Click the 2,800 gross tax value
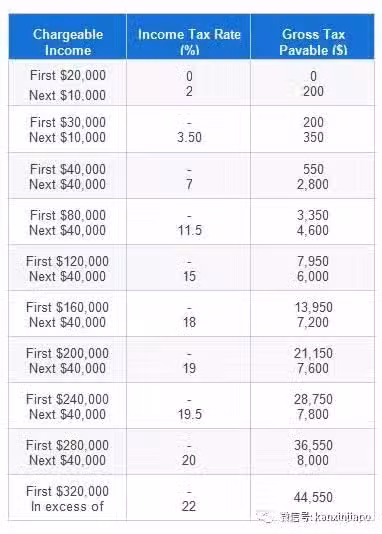382x534 pixels. (313, 184)
